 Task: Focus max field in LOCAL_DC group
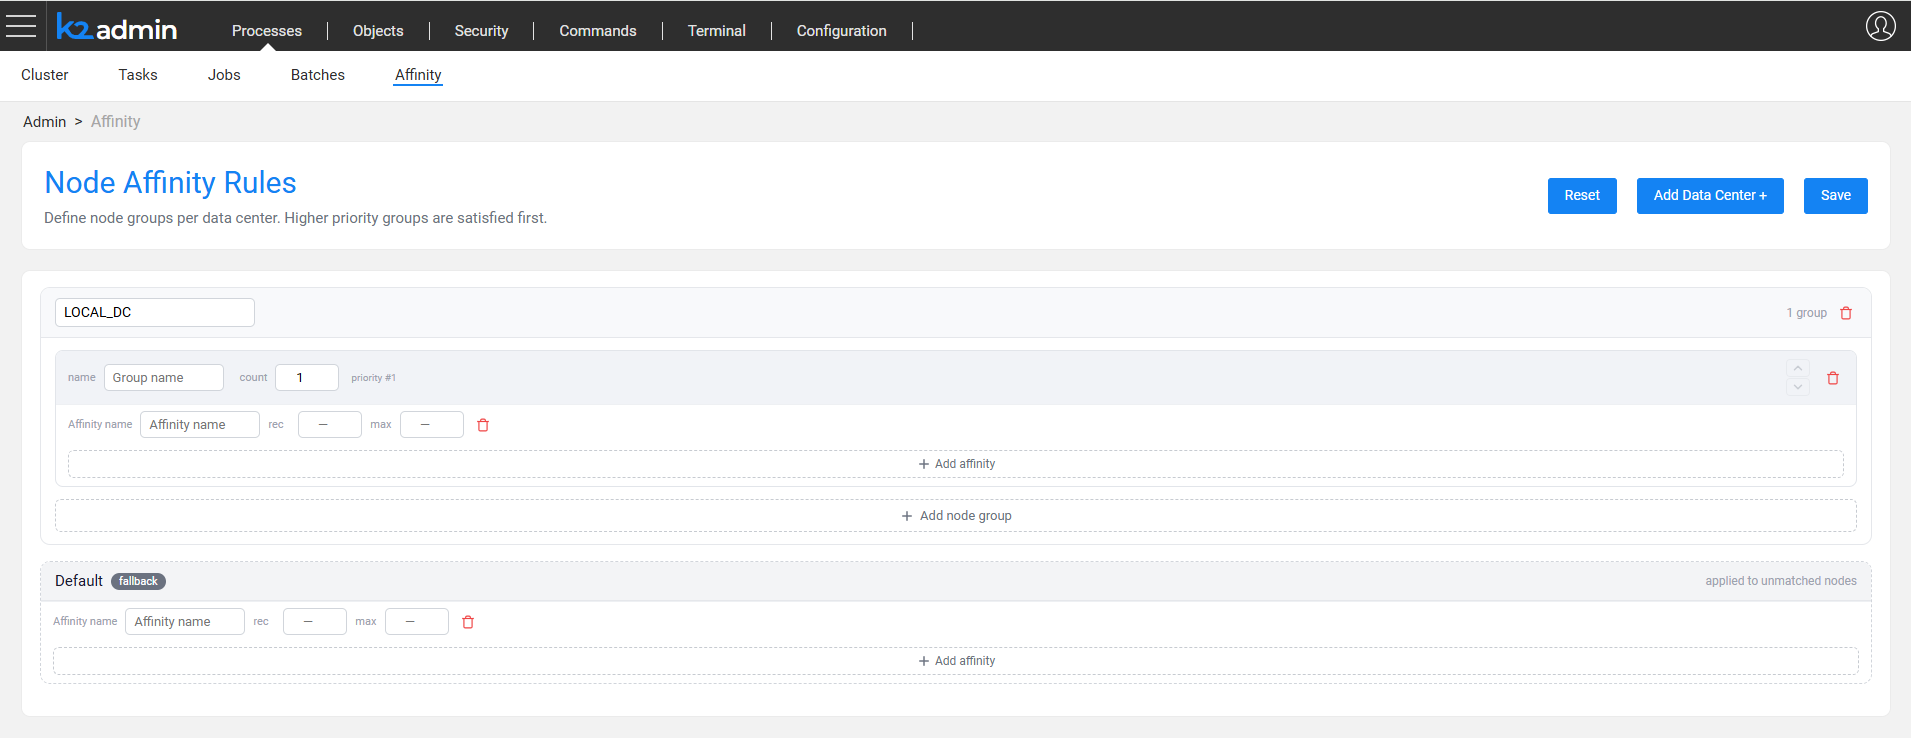pyautogui.click(x=432, y=425)
